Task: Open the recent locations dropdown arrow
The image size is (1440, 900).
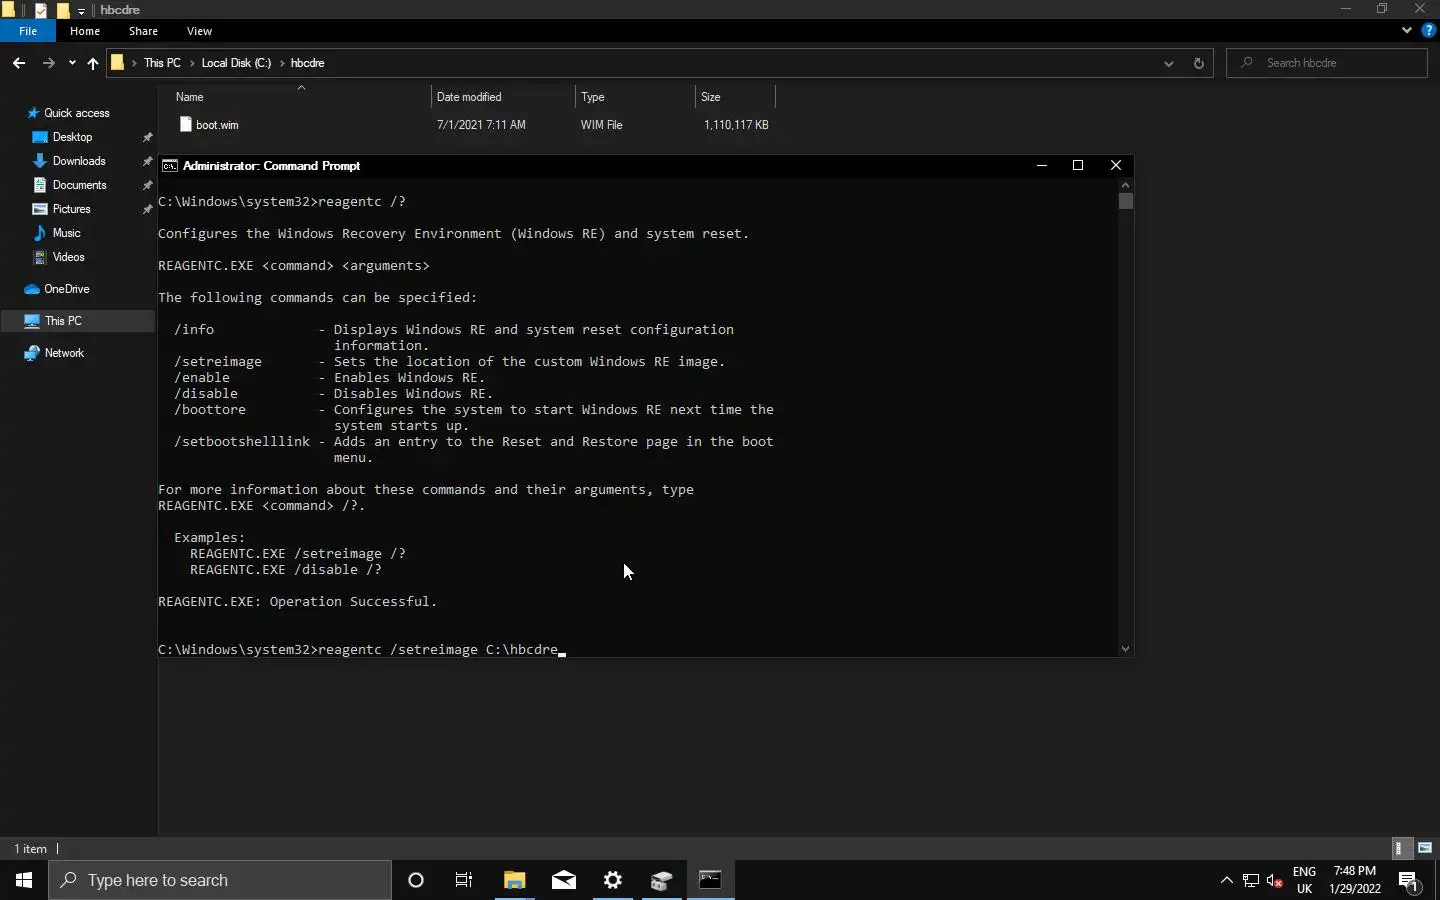Action: 72,63
